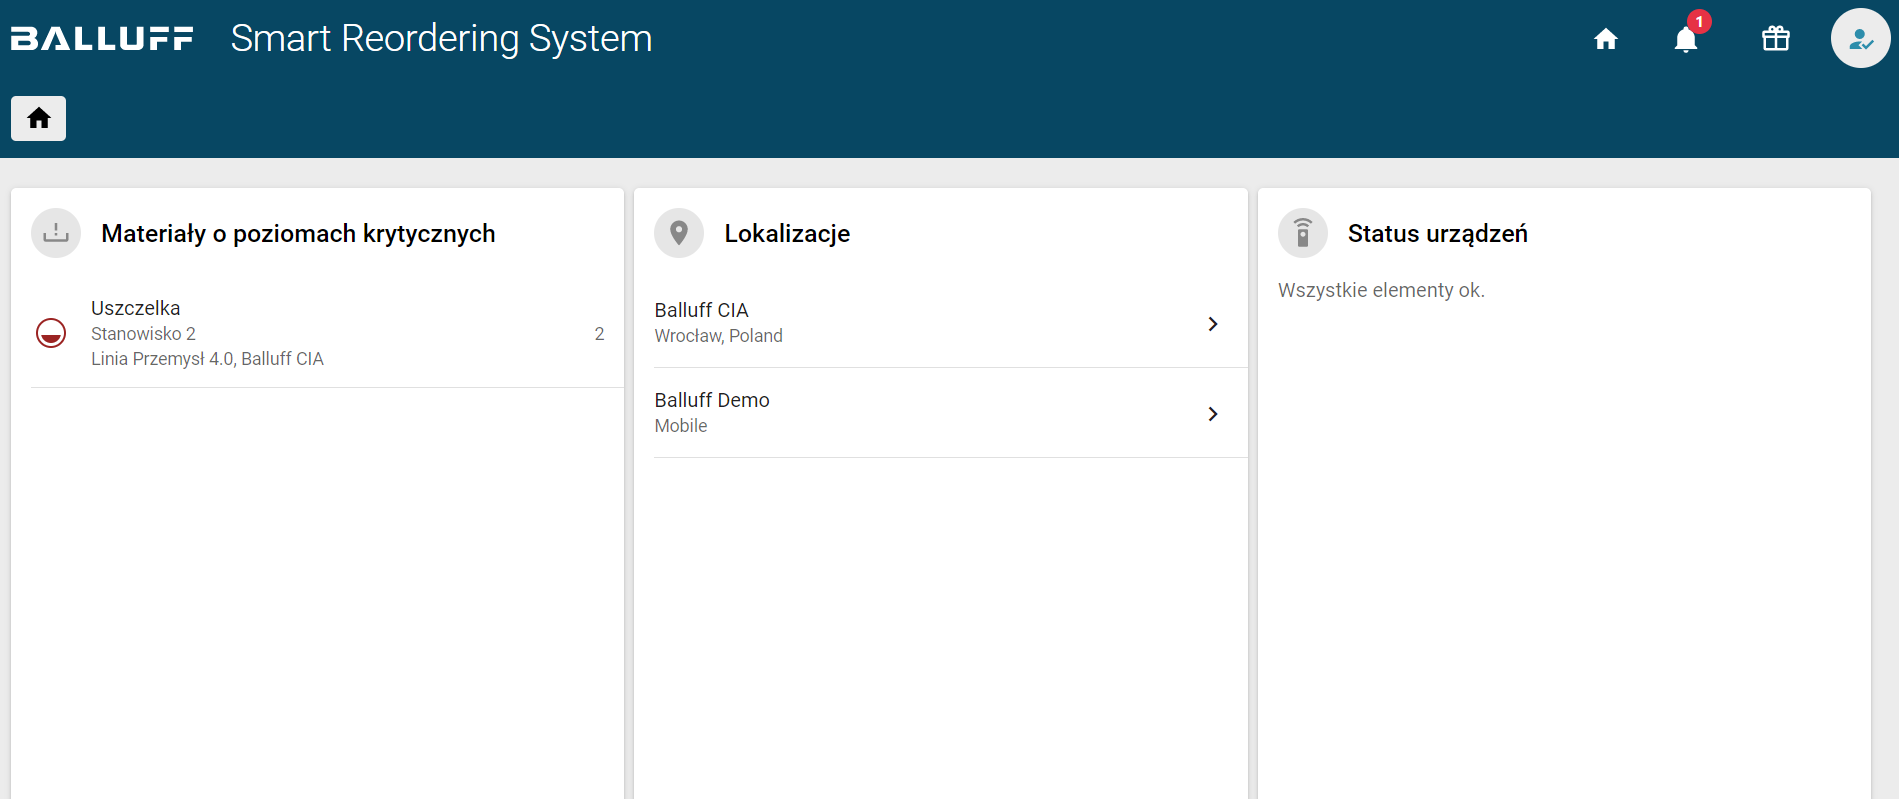Open the user profile avatar menu
Screen dimensions: 1899x799
(x=1859, y=39)
